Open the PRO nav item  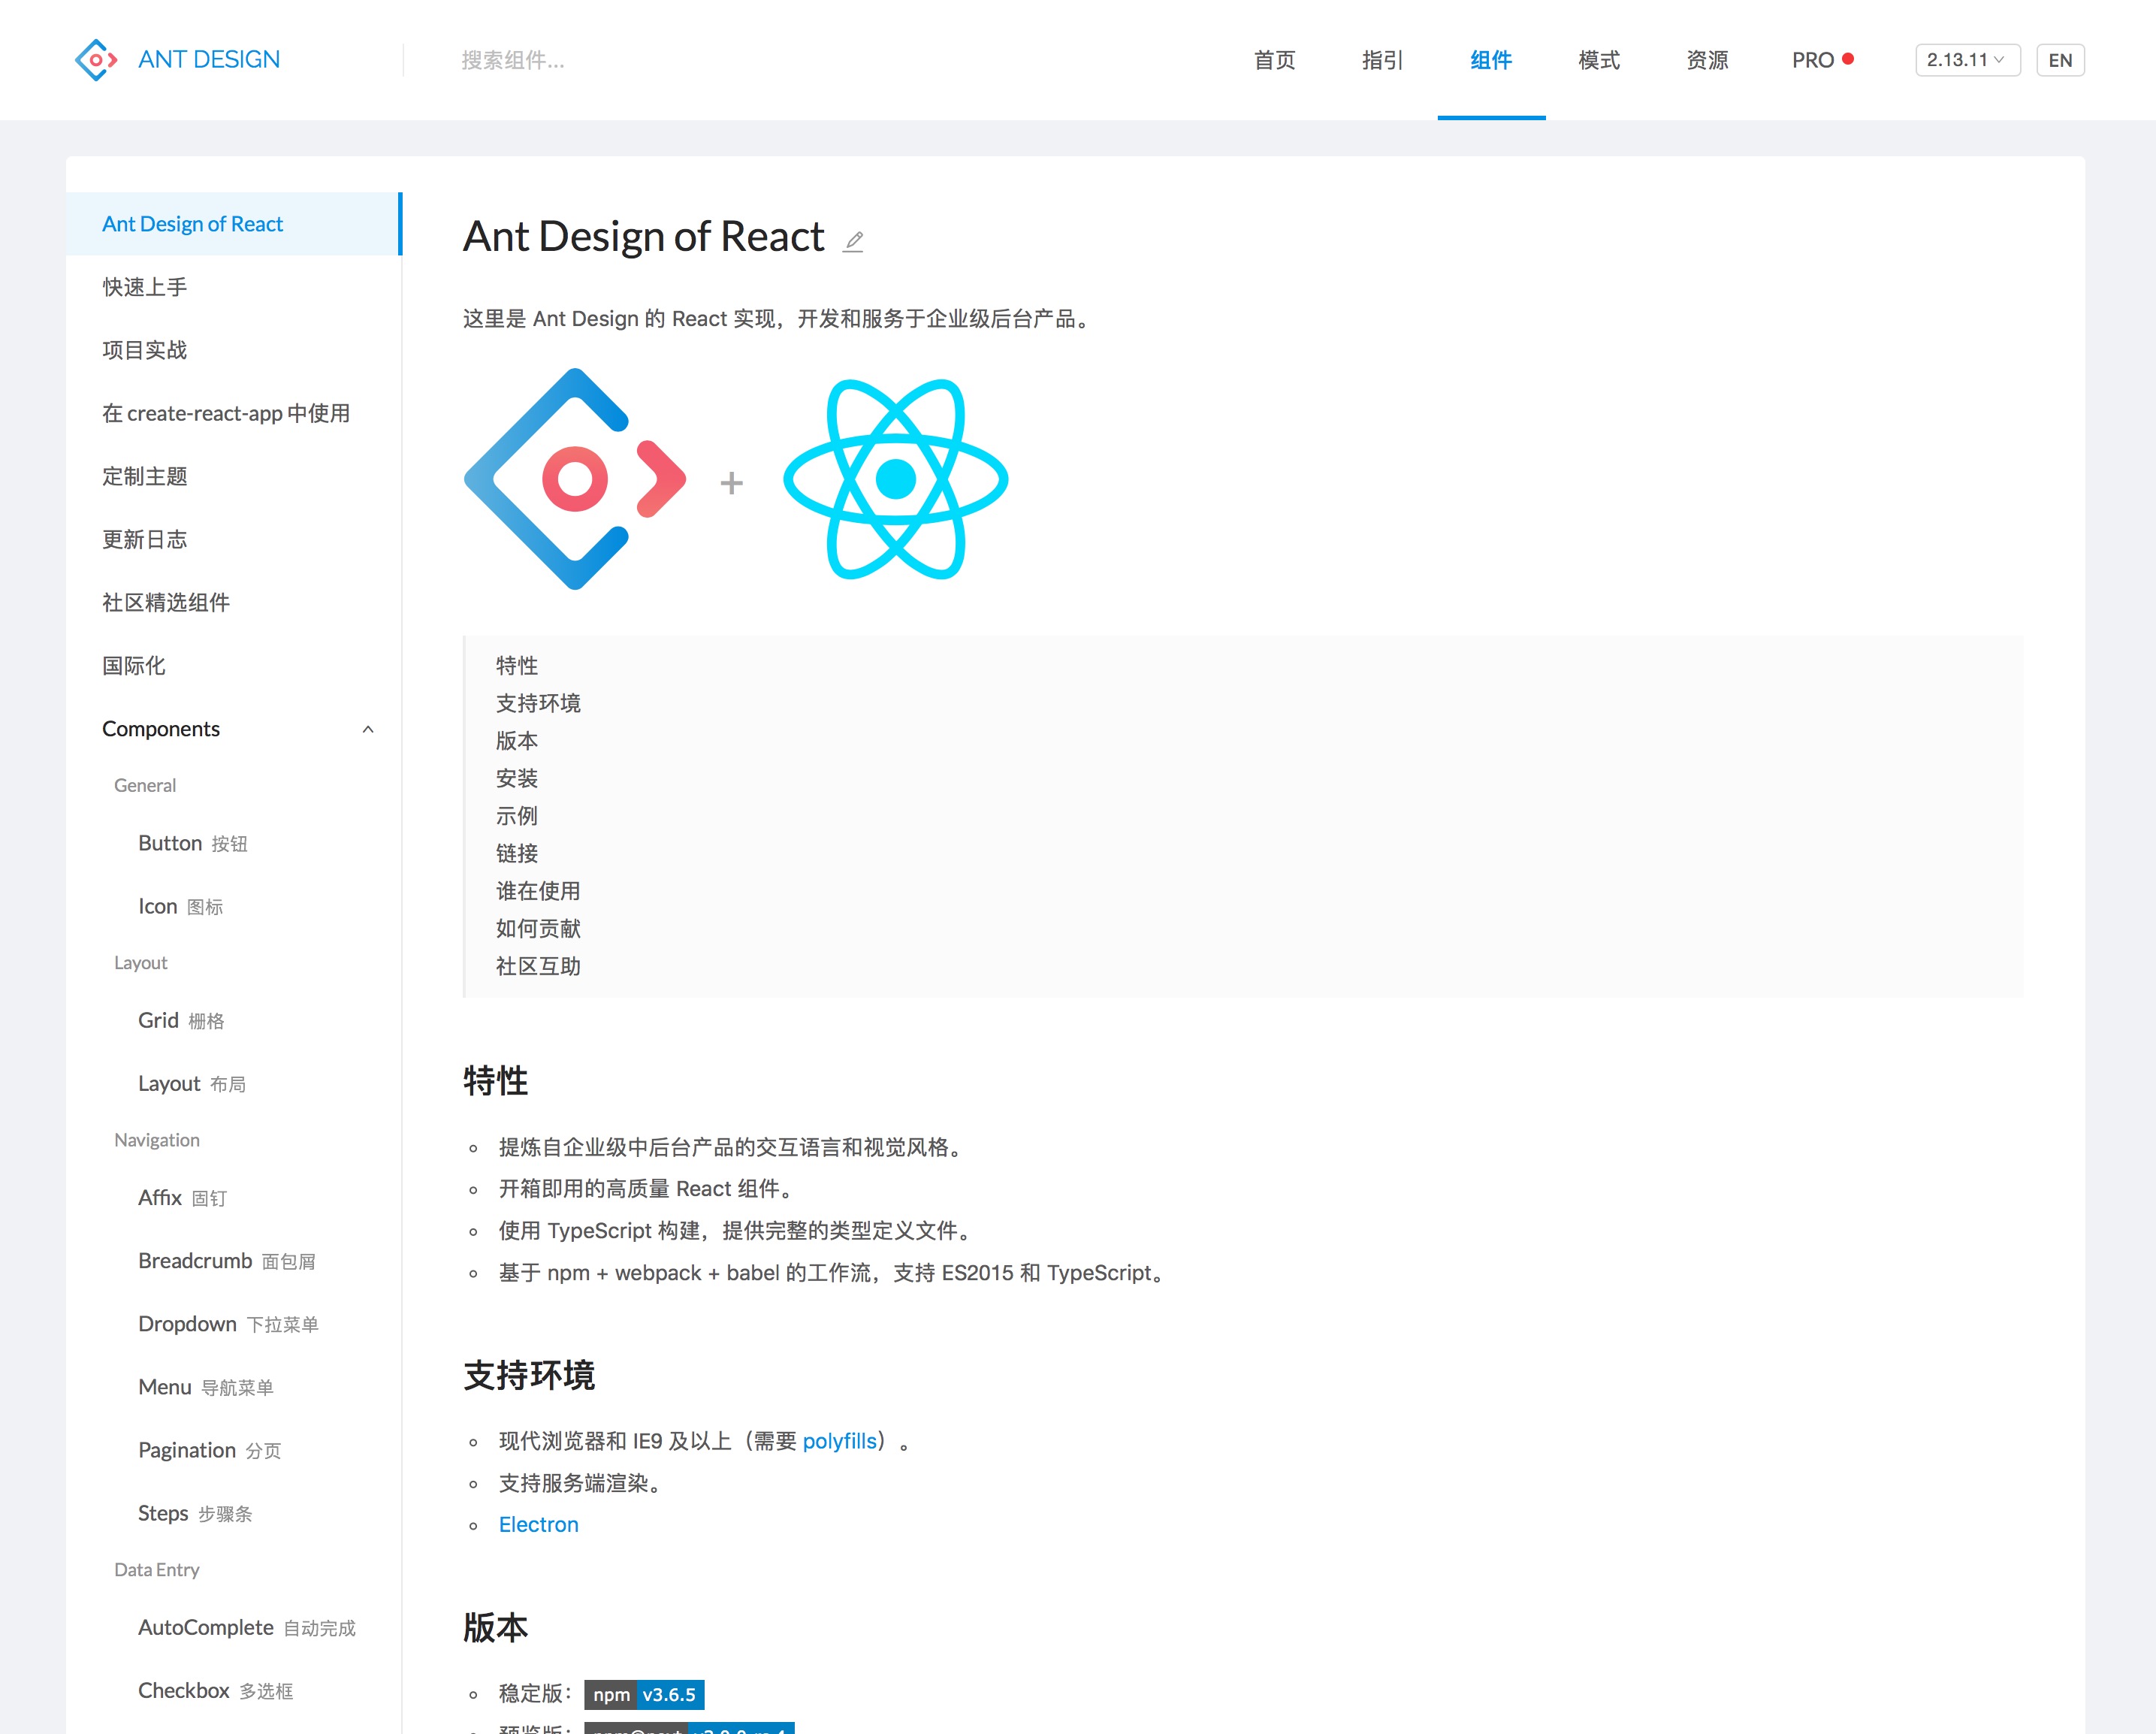pos(1812,60)
